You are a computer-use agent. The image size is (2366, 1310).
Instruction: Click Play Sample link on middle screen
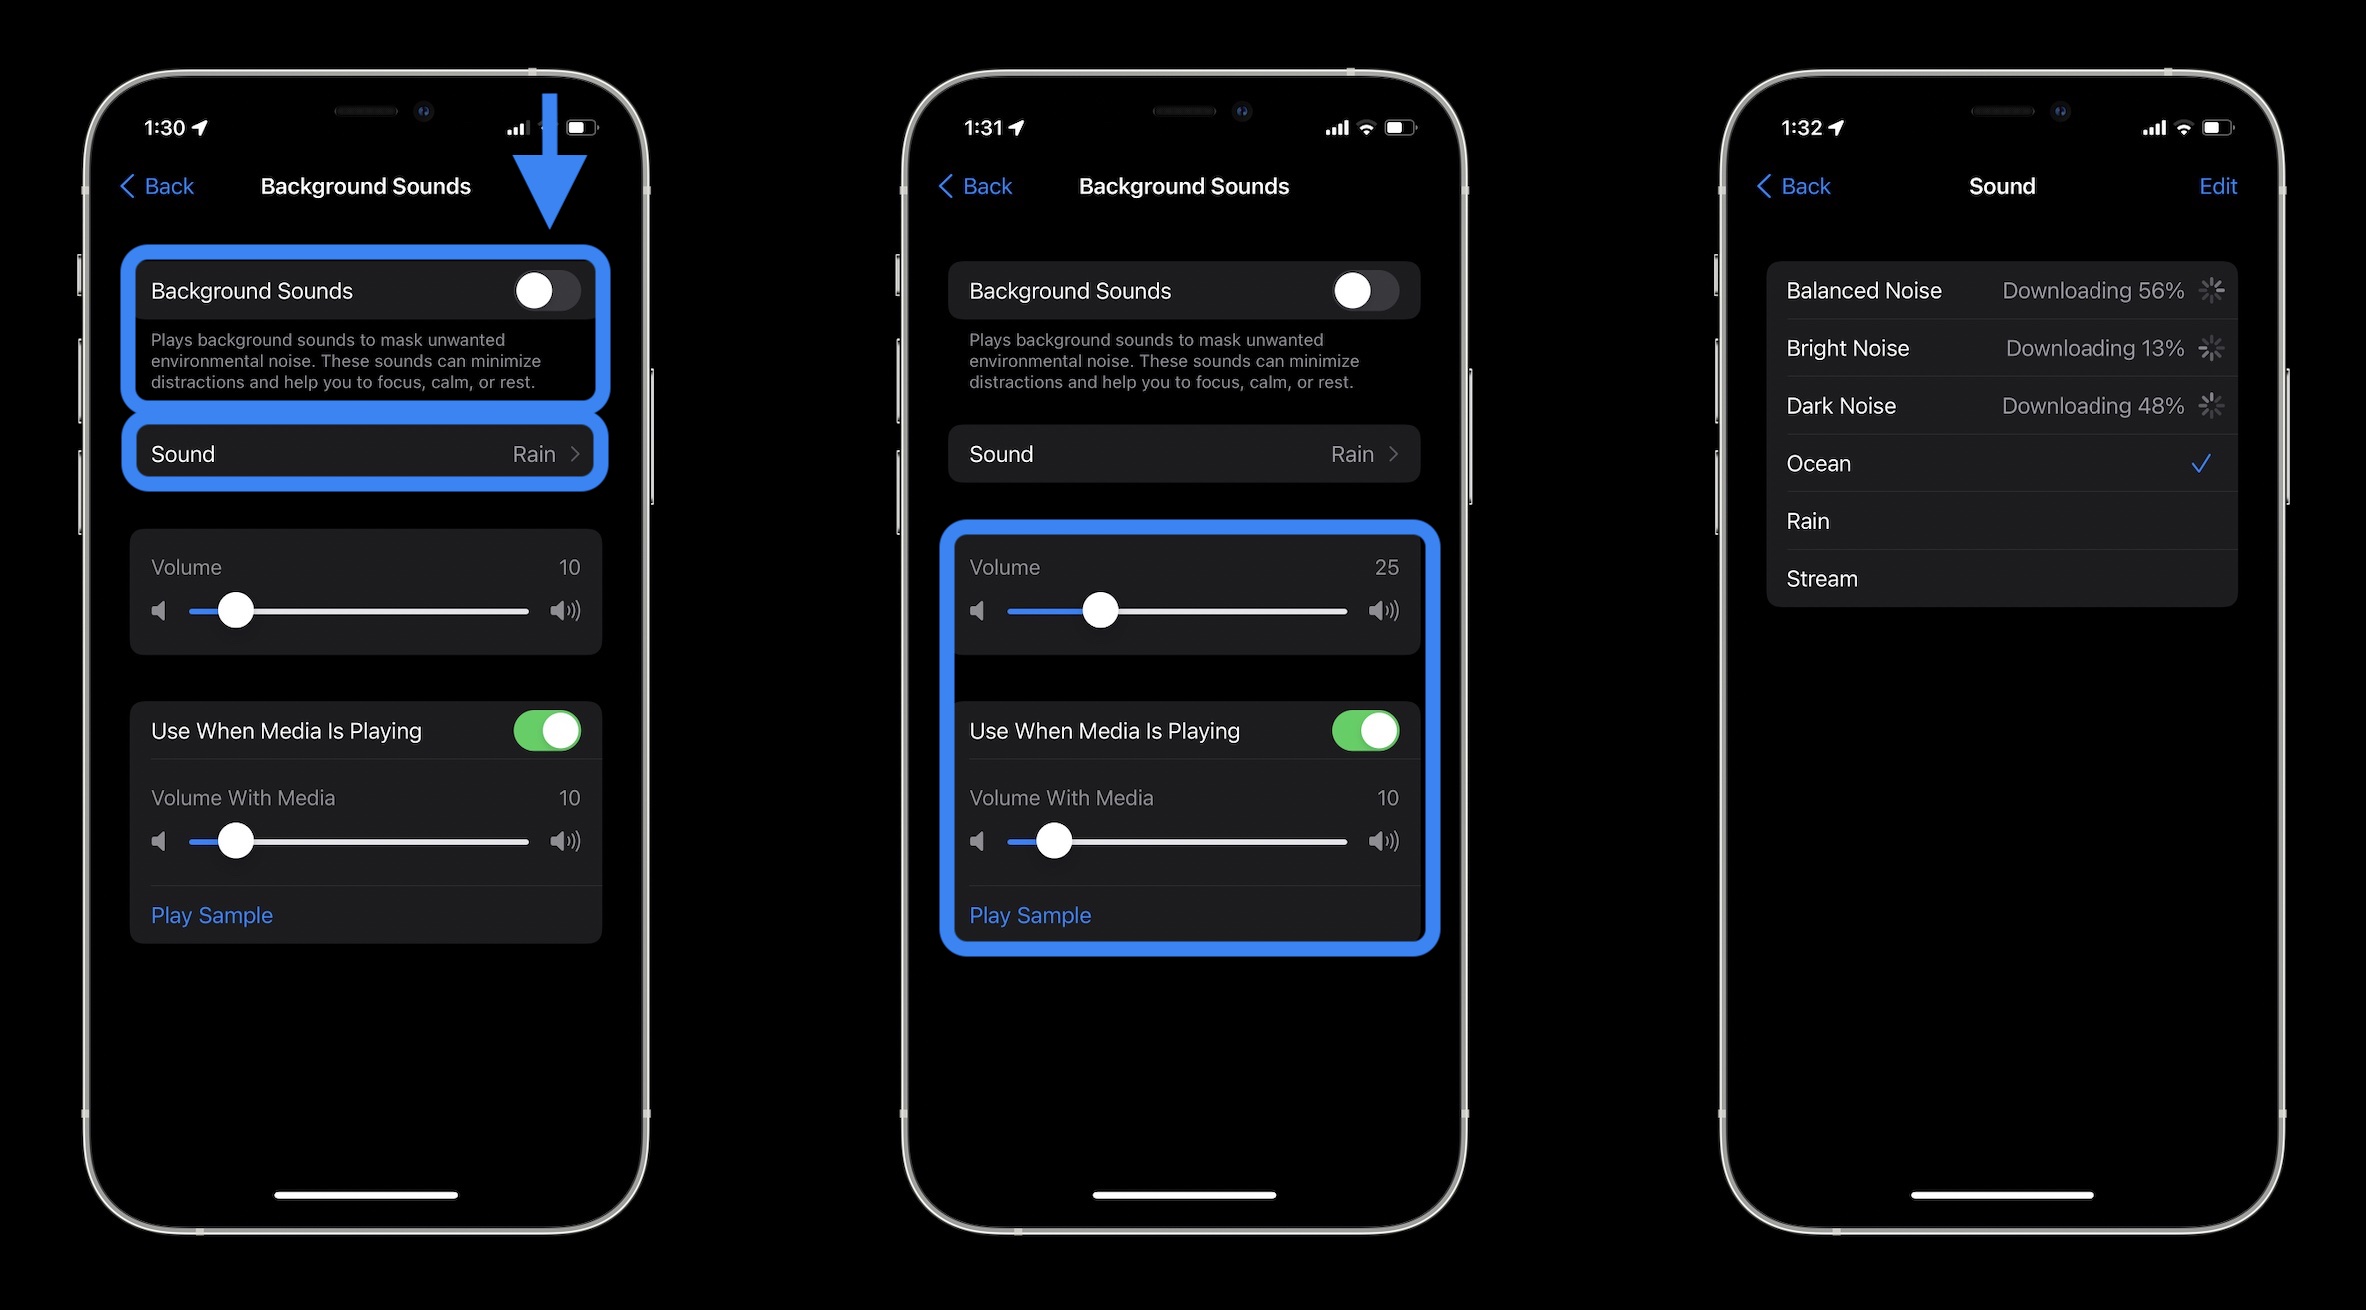[x=1029, y=915]
